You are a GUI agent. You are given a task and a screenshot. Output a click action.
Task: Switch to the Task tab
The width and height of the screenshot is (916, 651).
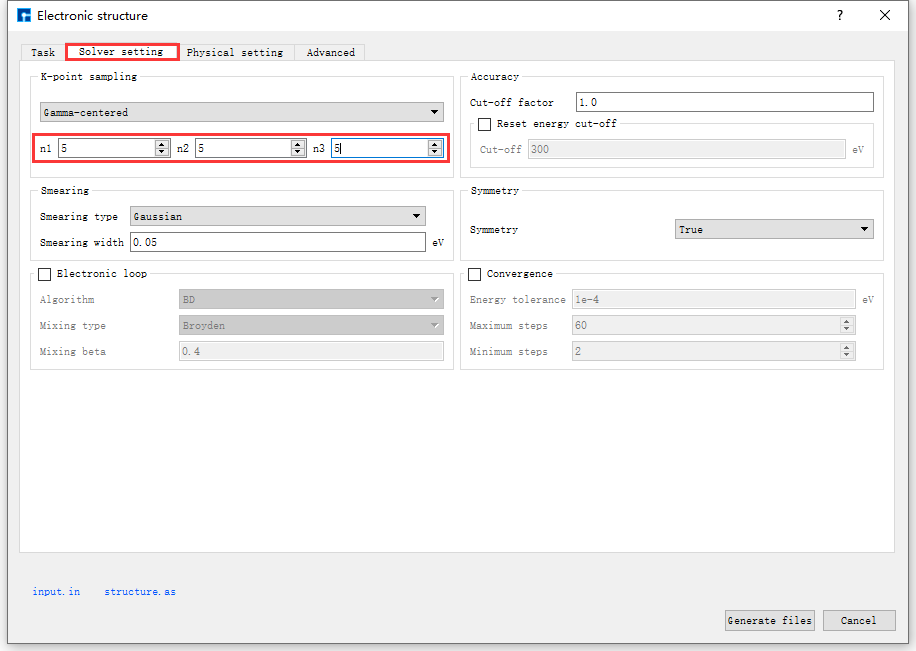[43, 52]
